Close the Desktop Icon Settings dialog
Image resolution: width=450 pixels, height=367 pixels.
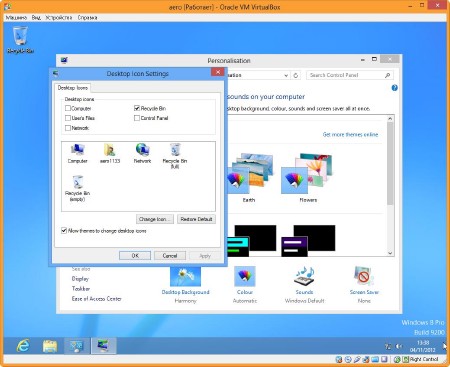(x=218, y=72)
